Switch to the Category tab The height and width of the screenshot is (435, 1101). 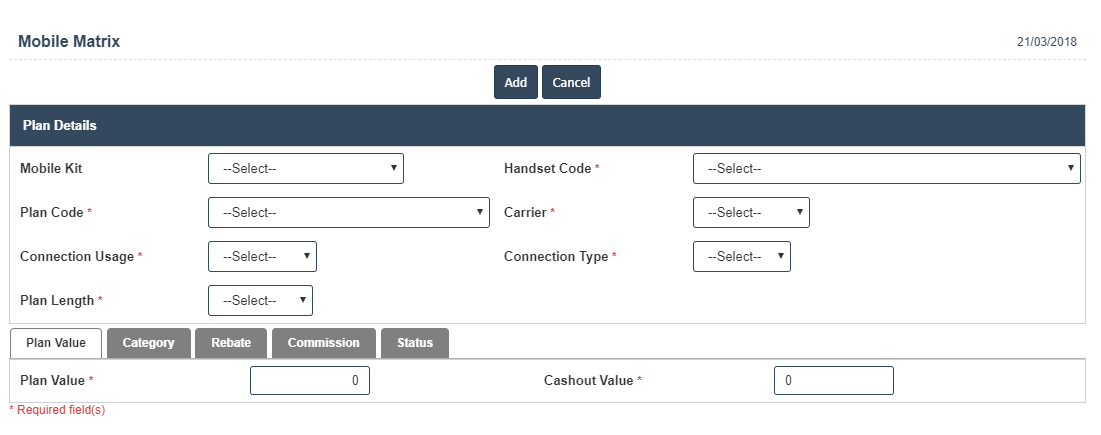pos(148,343)
